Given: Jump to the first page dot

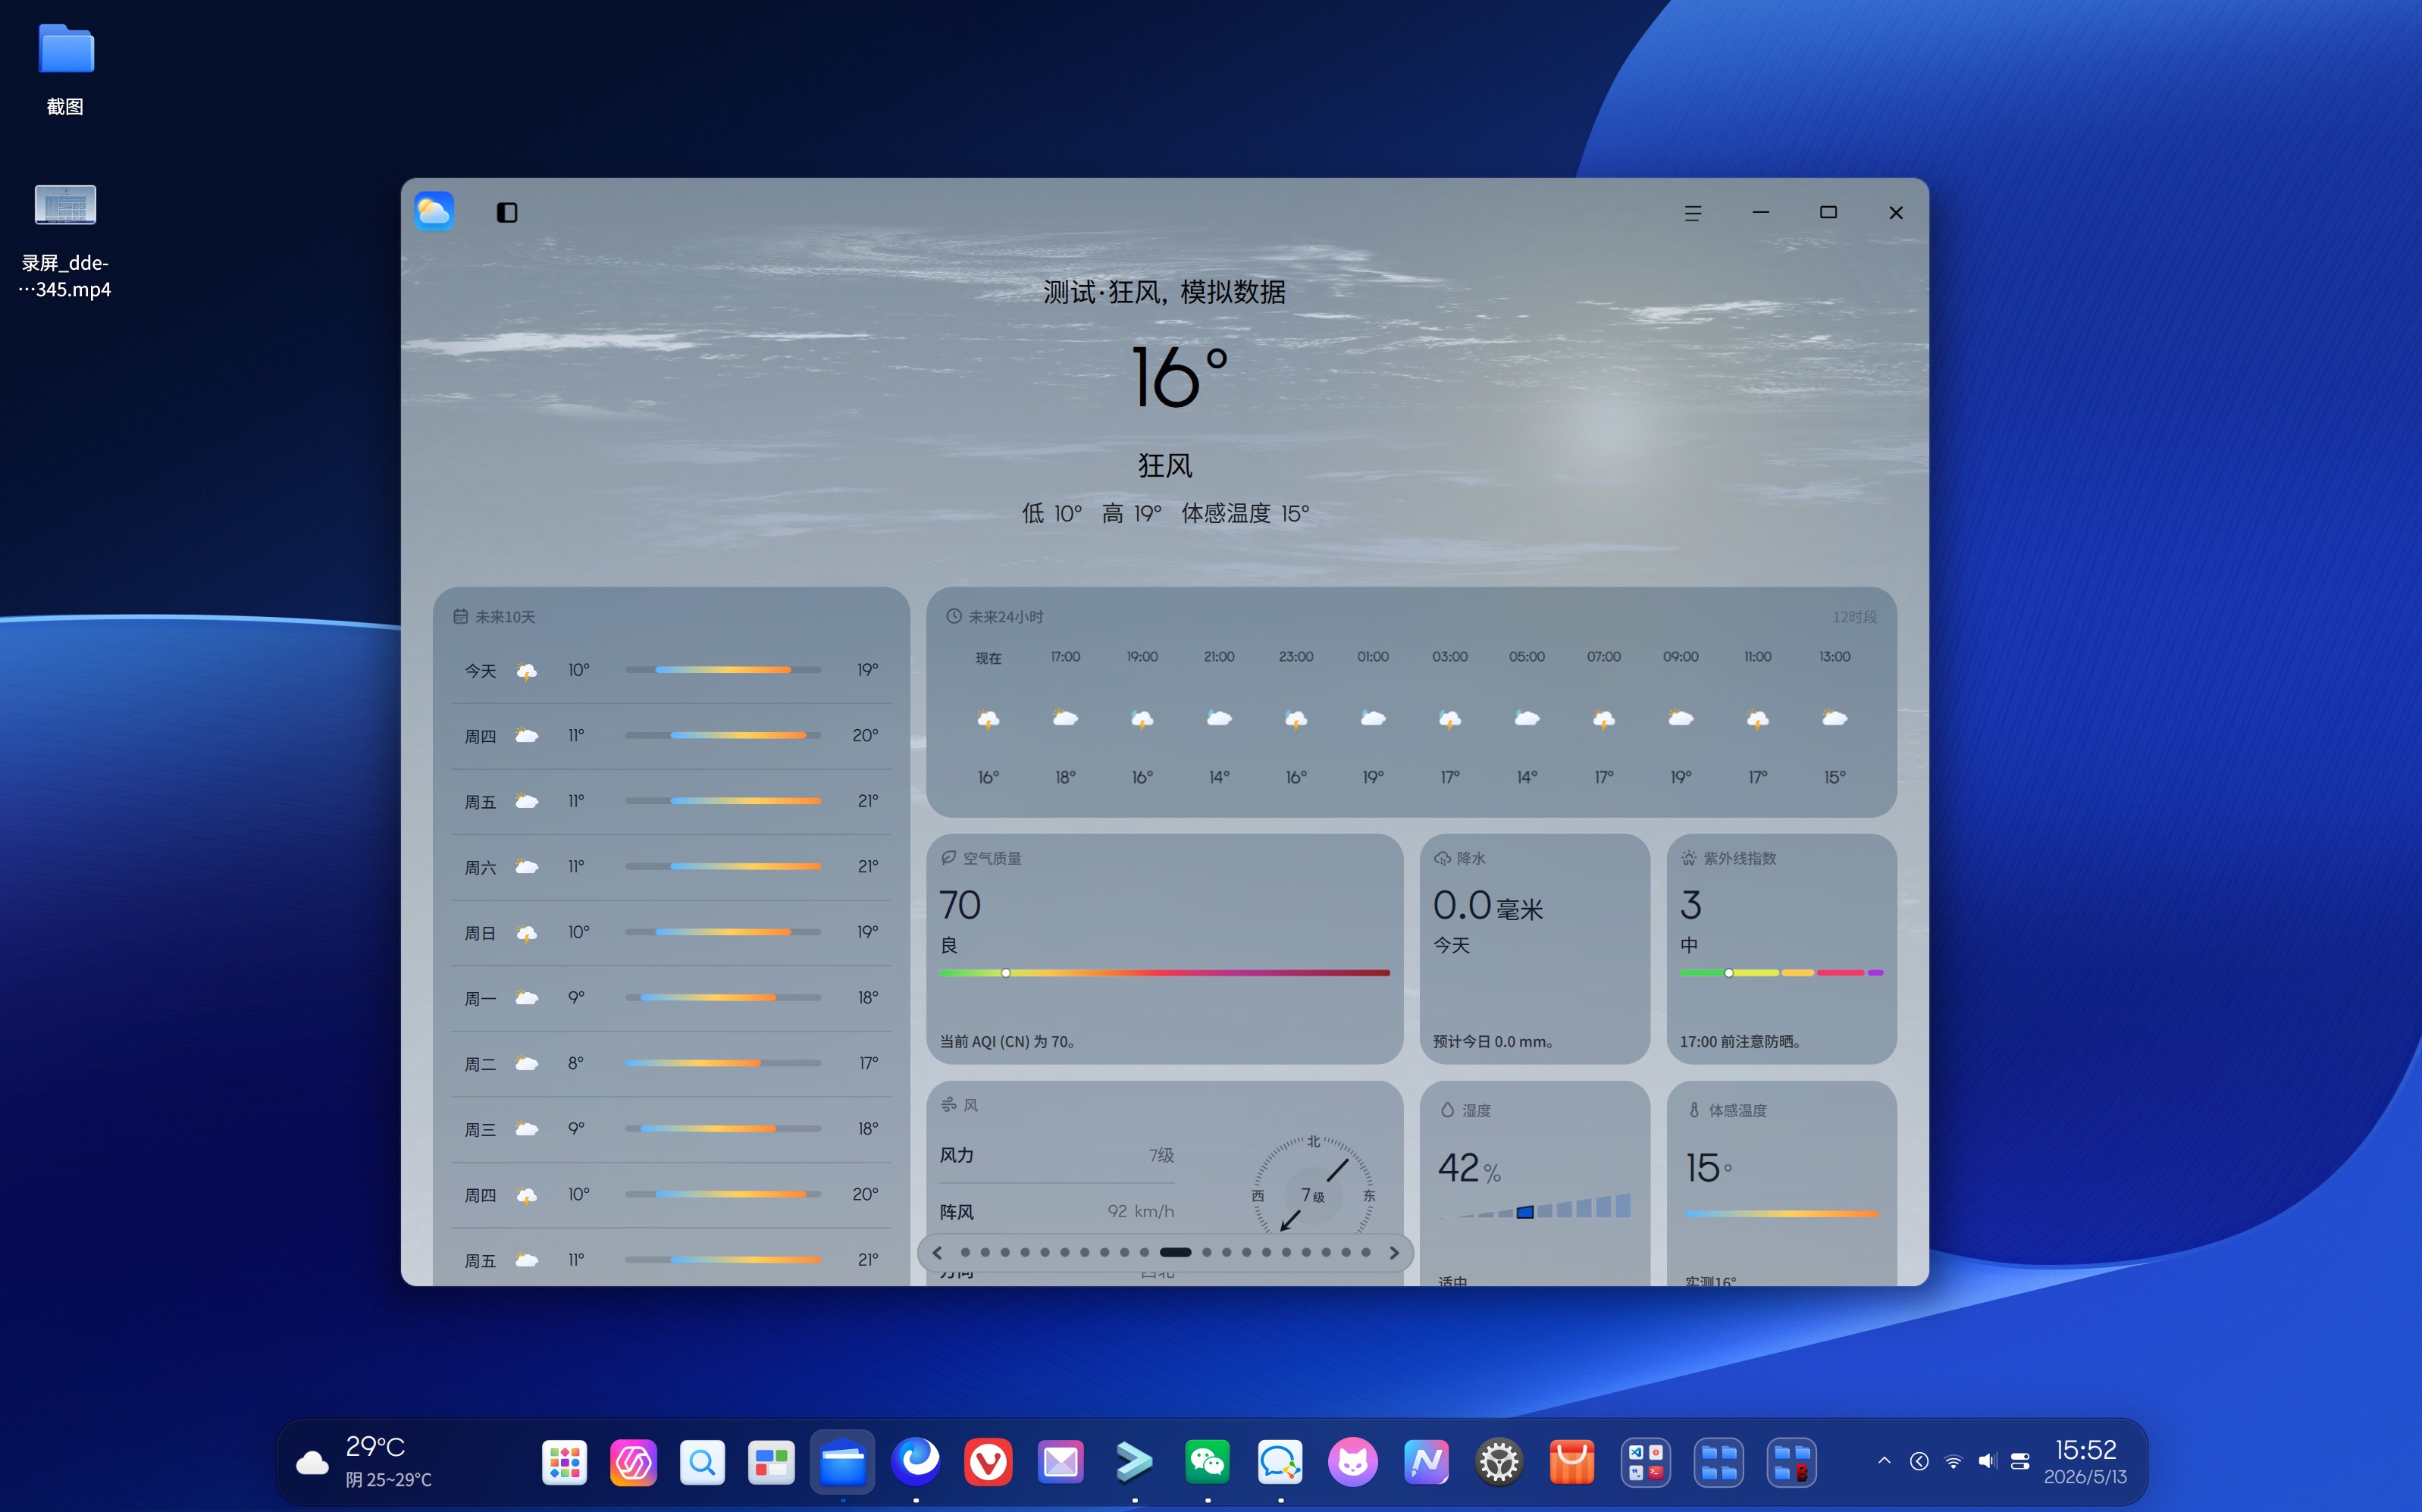Looking at the screenshot, I should pyautogui.click(x=965, y=1252).
